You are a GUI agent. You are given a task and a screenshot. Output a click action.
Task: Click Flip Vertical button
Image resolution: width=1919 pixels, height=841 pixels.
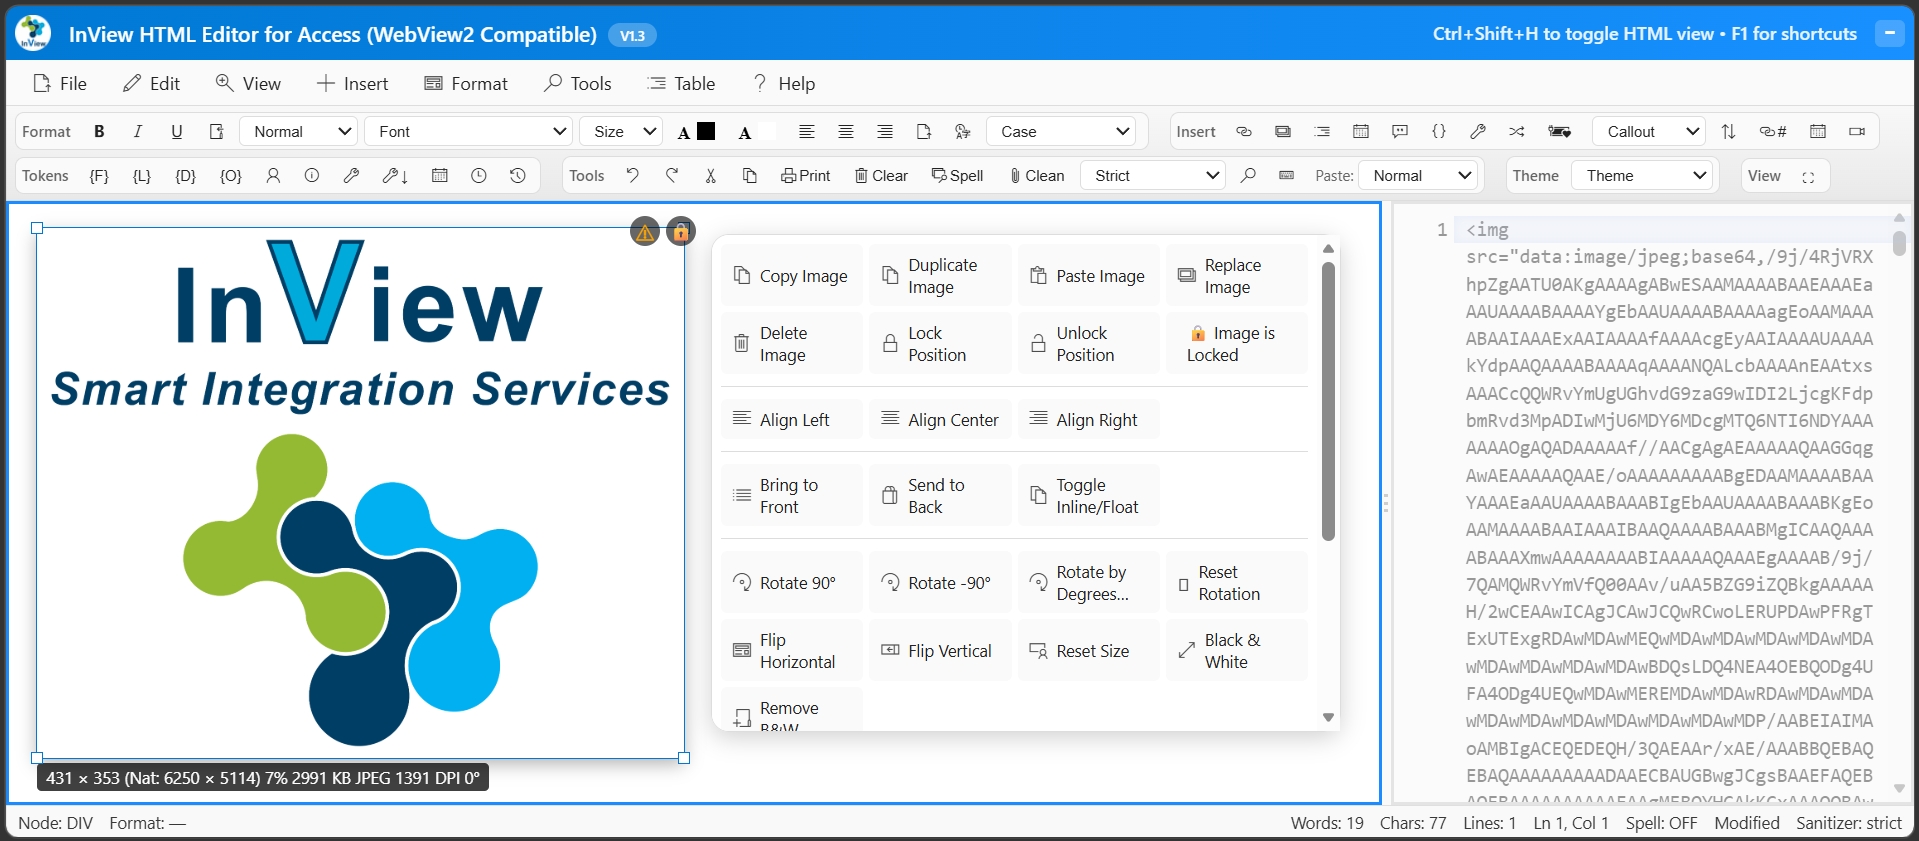point(940,651)
